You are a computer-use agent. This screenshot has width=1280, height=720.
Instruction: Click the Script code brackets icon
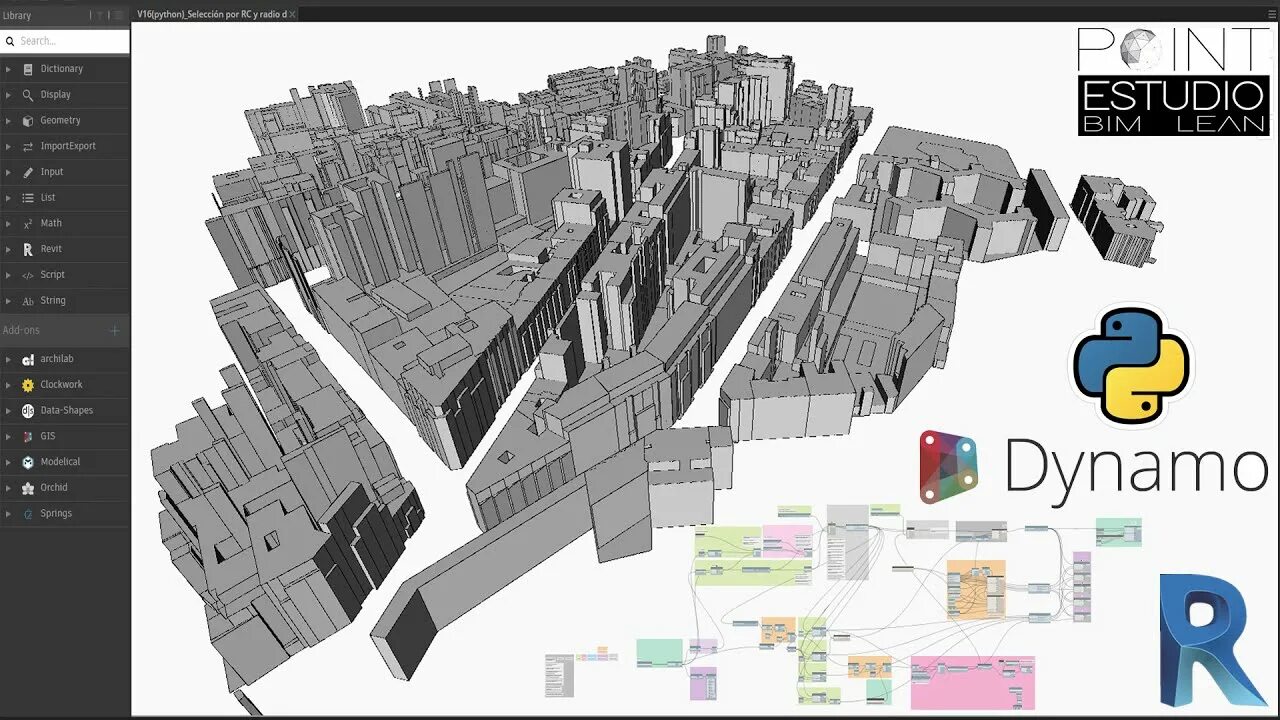(28, 275)
